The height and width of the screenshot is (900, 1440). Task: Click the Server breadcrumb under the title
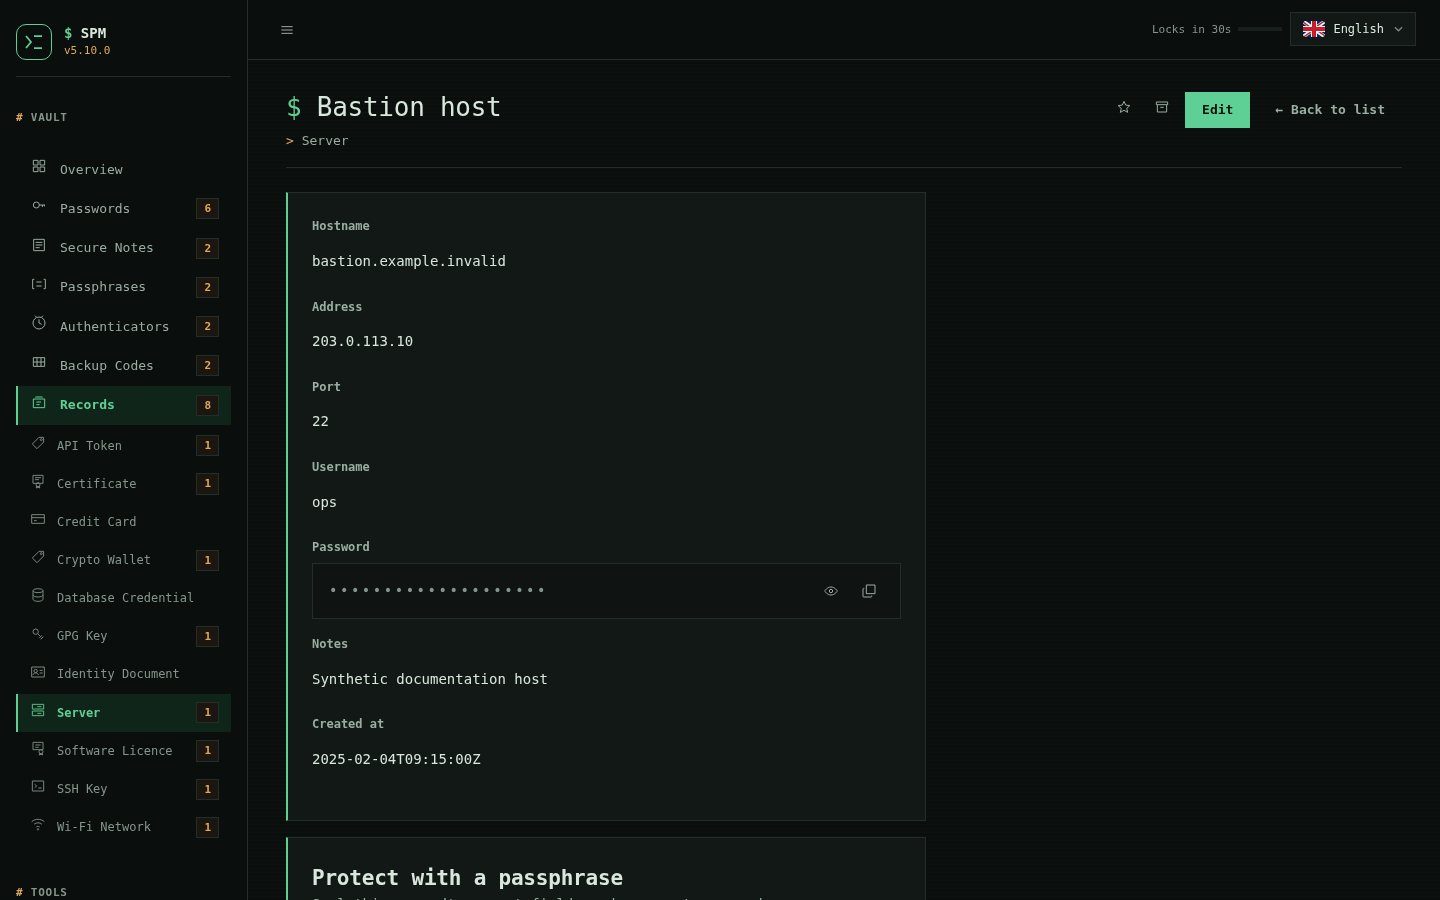coord(325,141)
